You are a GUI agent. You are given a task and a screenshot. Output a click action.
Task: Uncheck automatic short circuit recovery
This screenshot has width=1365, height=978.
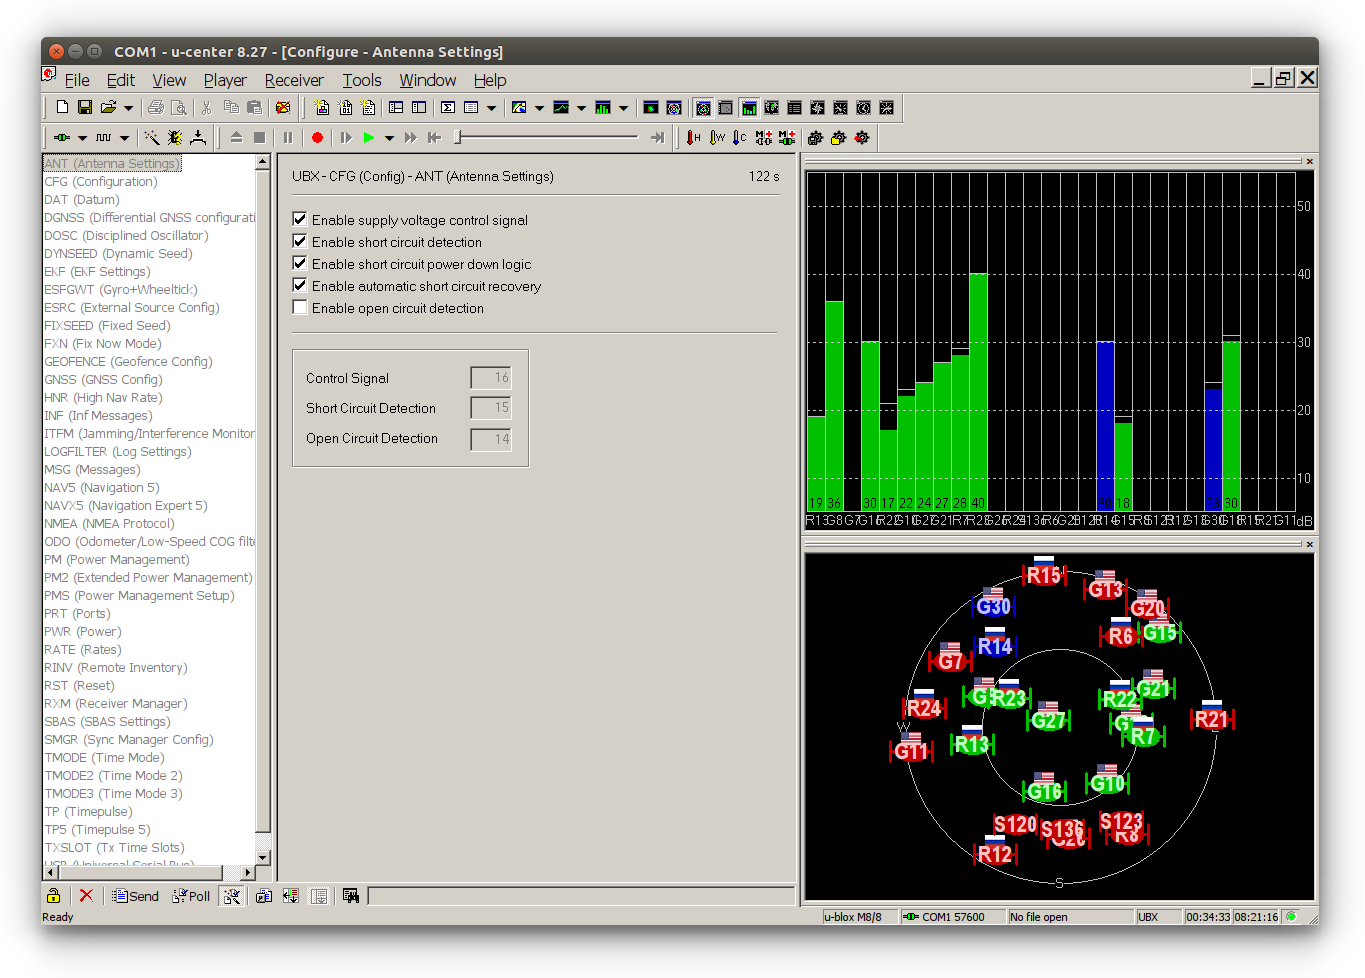click(x=300, y=285)
